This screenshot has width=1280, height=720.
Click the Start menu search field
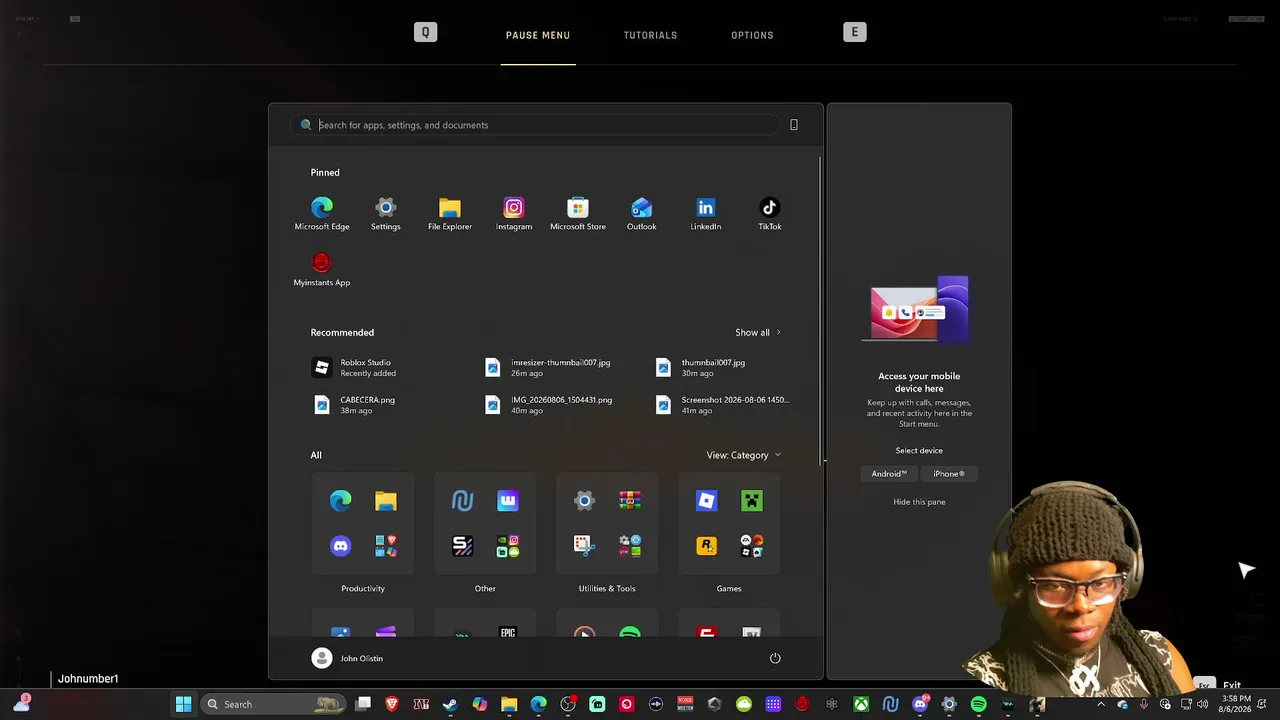(536, 125)
